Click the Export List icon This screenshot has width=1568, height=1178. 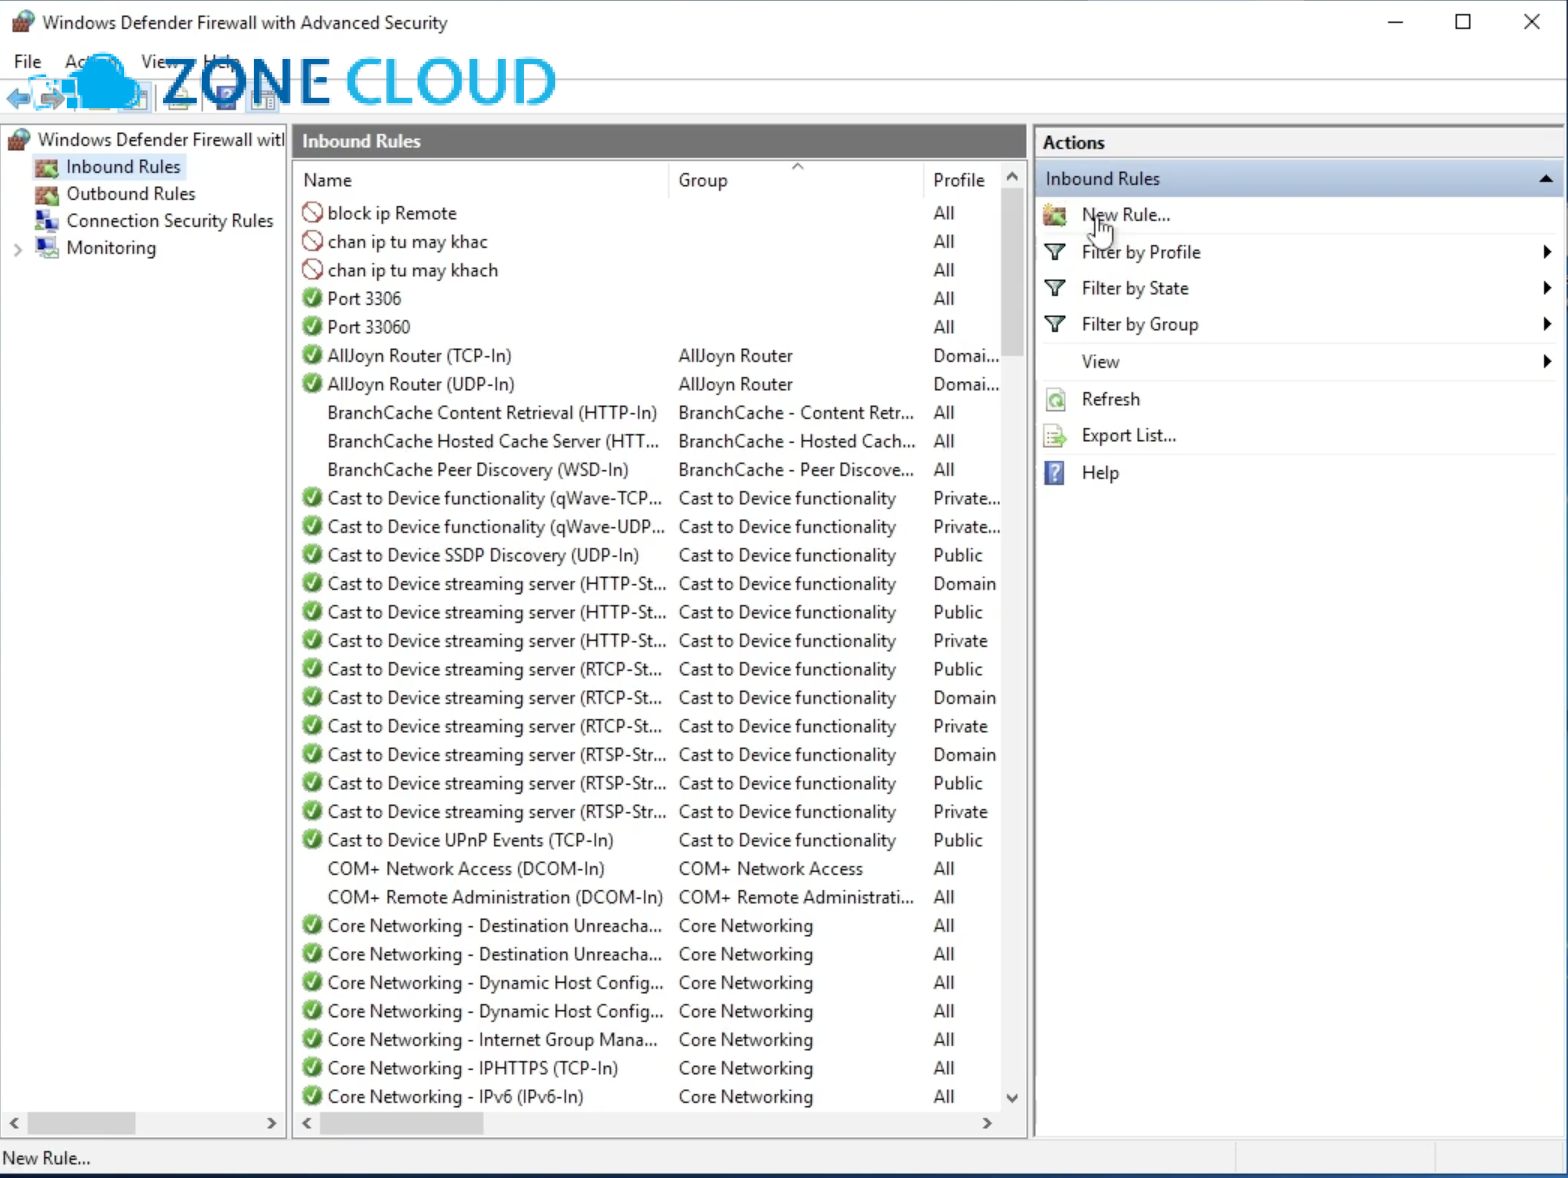(x=1055, y=436)
